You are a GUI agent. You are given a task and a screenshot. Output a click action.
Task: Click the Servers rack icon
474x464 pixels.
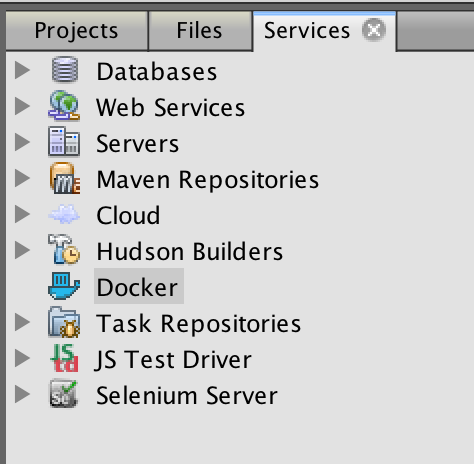tap(64, 141)
